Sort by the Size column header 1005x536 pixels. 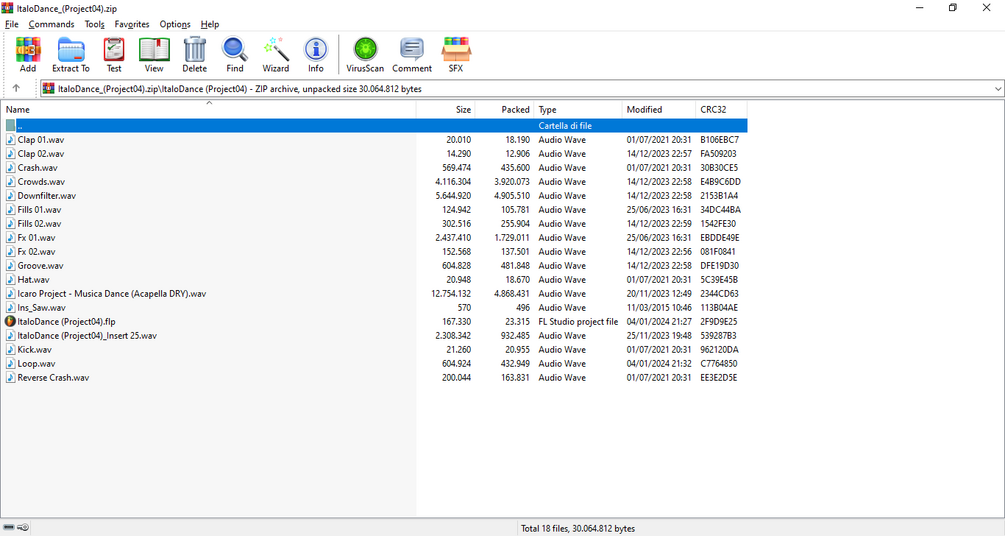pyautogui.click(x=445, y=110)
